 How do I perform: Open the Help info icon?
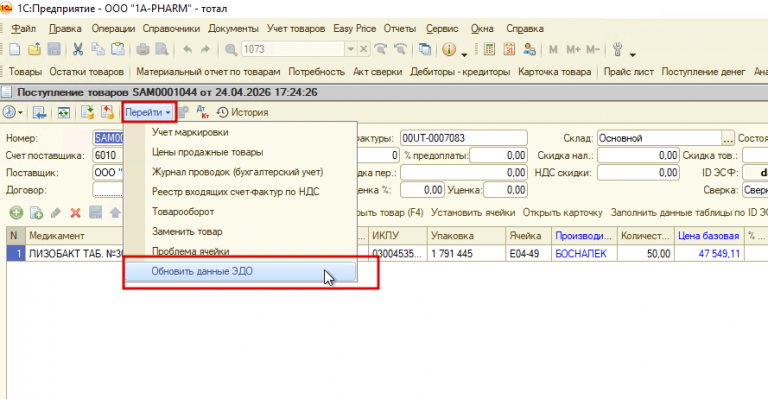point(449,49)
